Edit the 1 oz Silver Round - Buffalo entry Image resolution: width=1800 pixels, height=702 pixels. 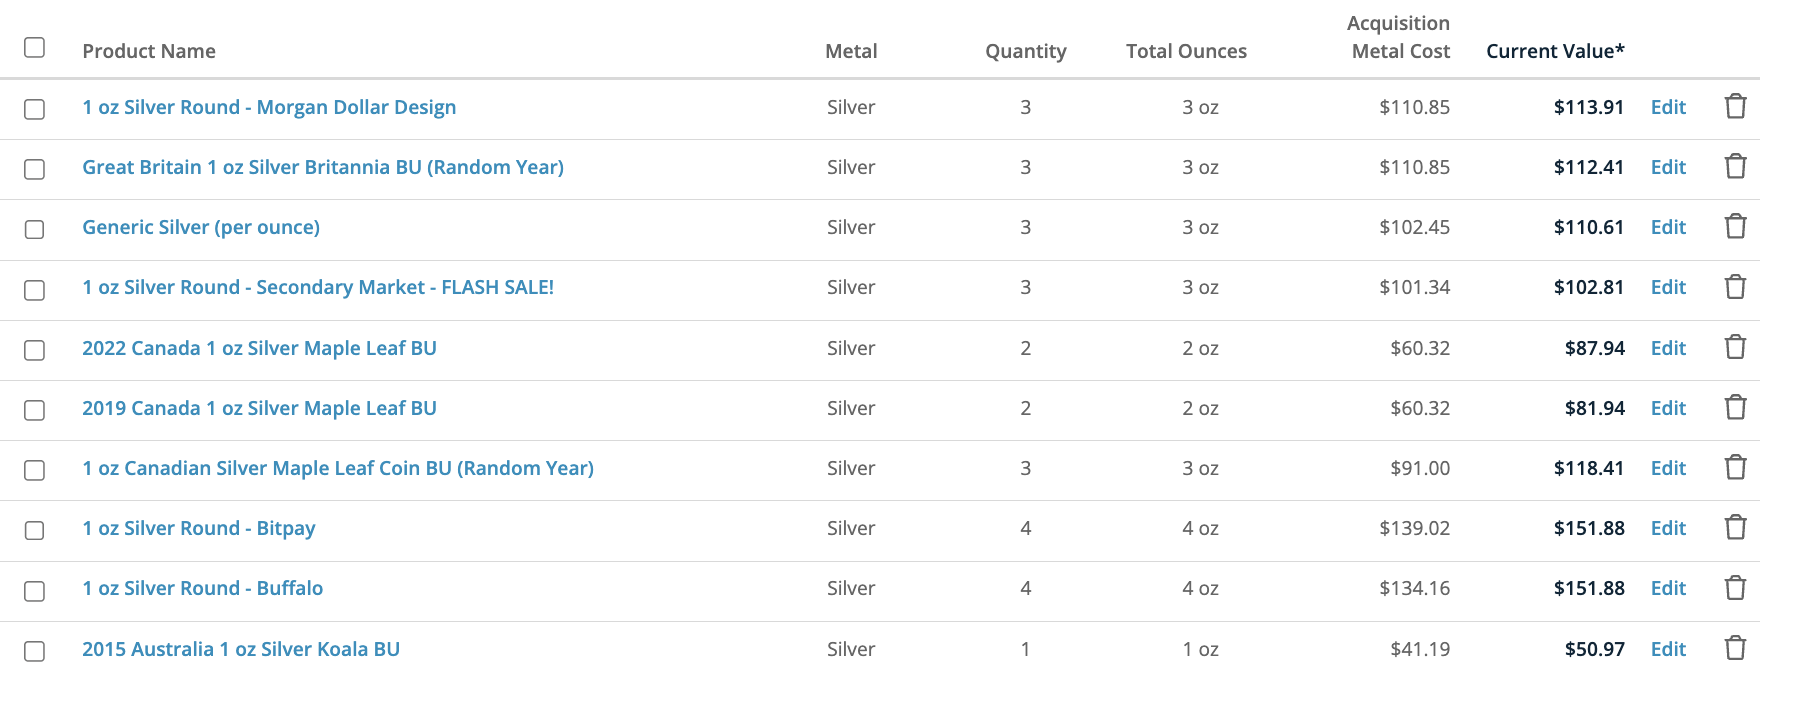tap(1668, 588)
